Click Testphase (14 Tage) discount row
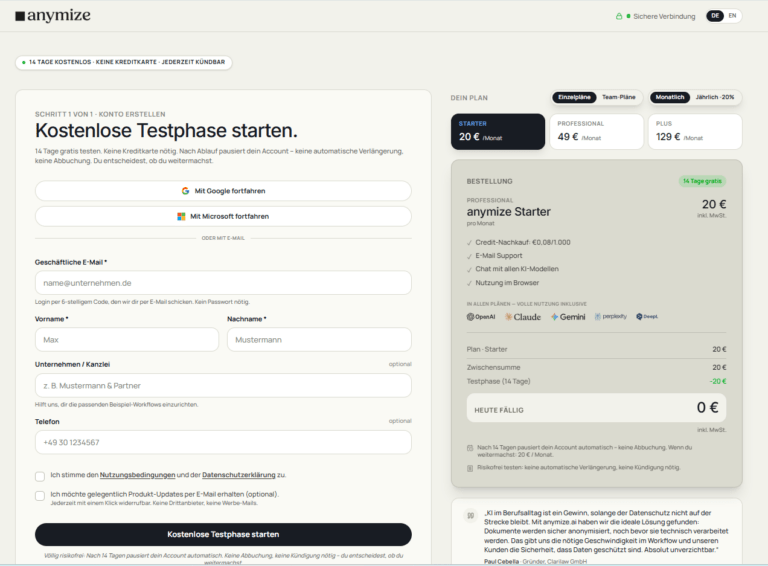Viewport: 768px width, 566px height. pyautogui.click(x=597, y=381)
